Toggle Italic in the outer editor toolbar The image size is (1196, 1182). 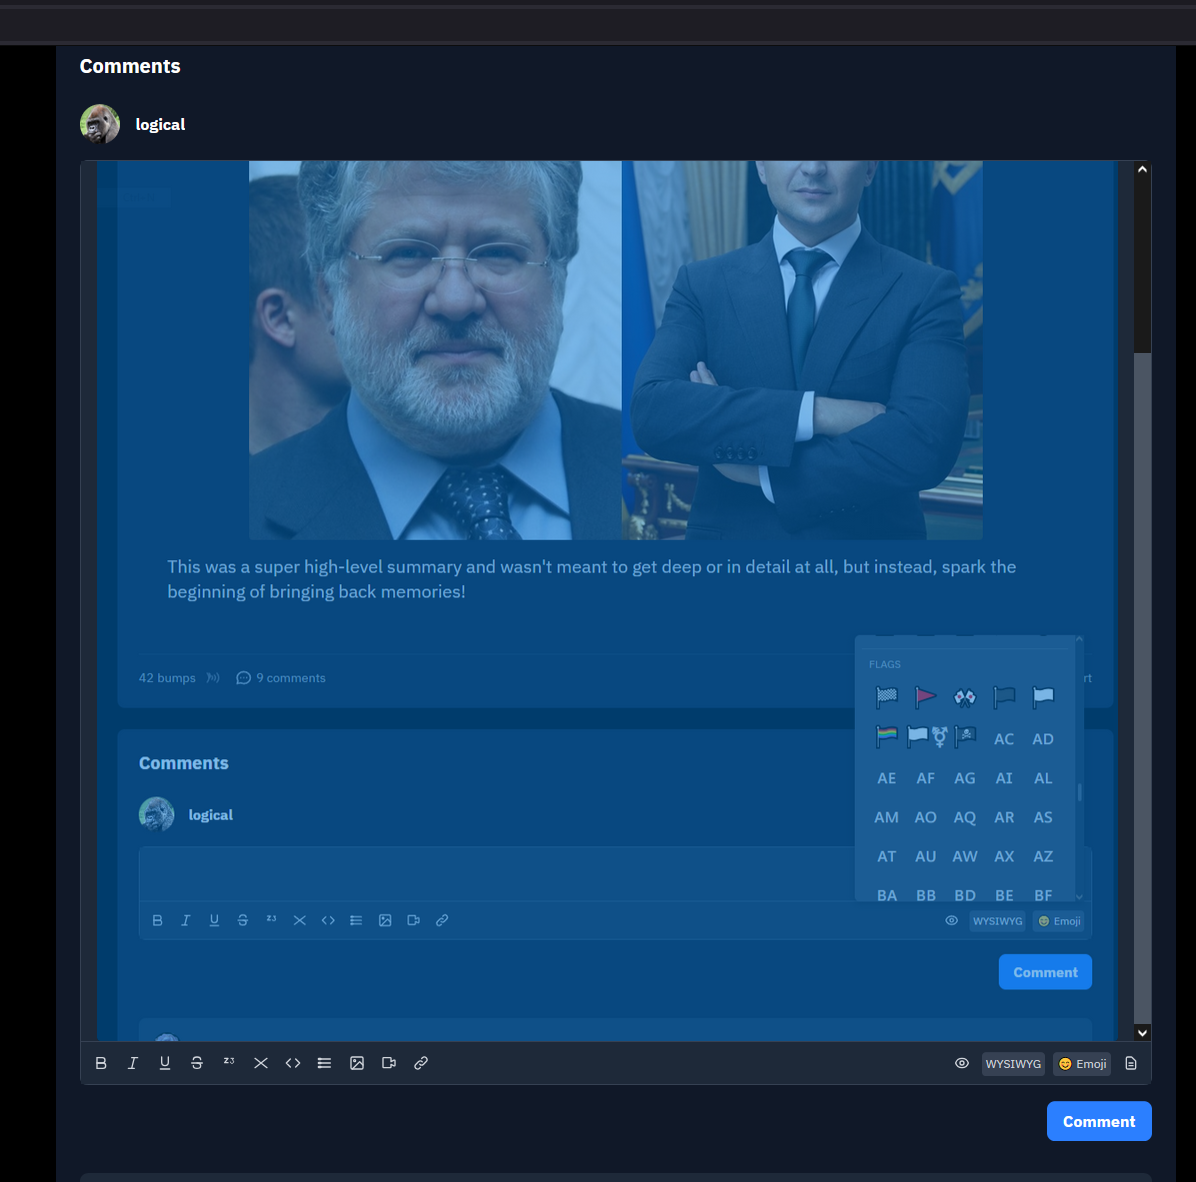[x=133, y=1063]
